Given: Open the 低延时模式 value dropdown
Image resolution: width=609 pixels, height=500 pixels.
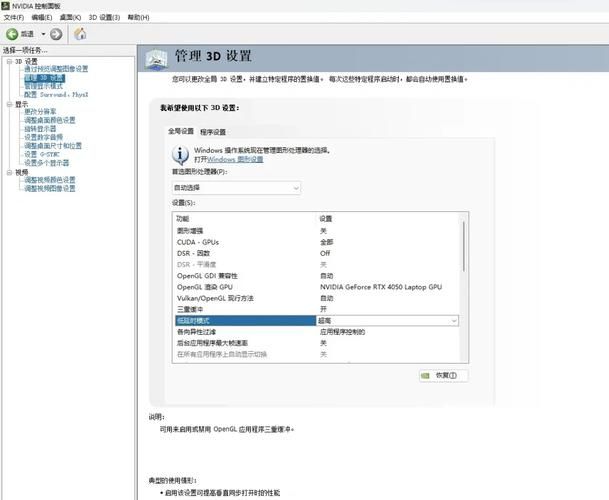Looking at the screenshot, I should tap(453, 320).
